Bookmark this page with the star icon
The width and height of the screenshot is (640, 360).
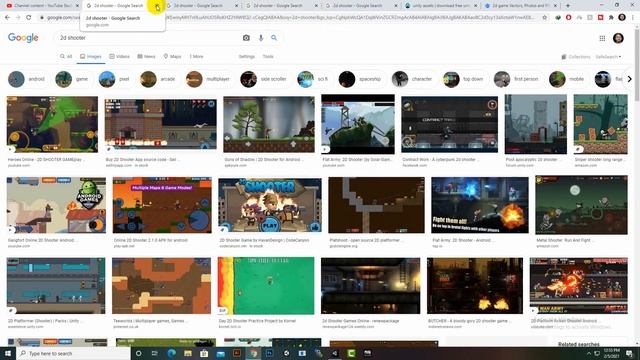544,18
